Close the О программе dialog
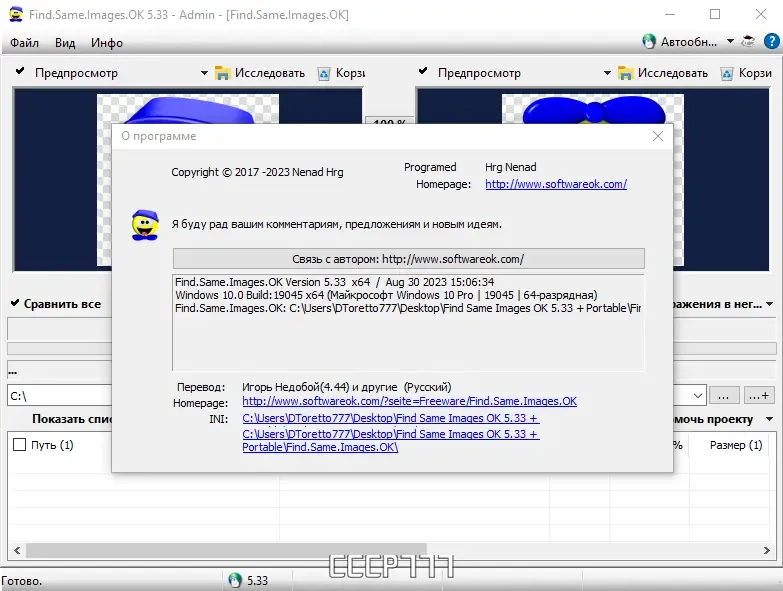The image size is (783, 591). (658, 136)
